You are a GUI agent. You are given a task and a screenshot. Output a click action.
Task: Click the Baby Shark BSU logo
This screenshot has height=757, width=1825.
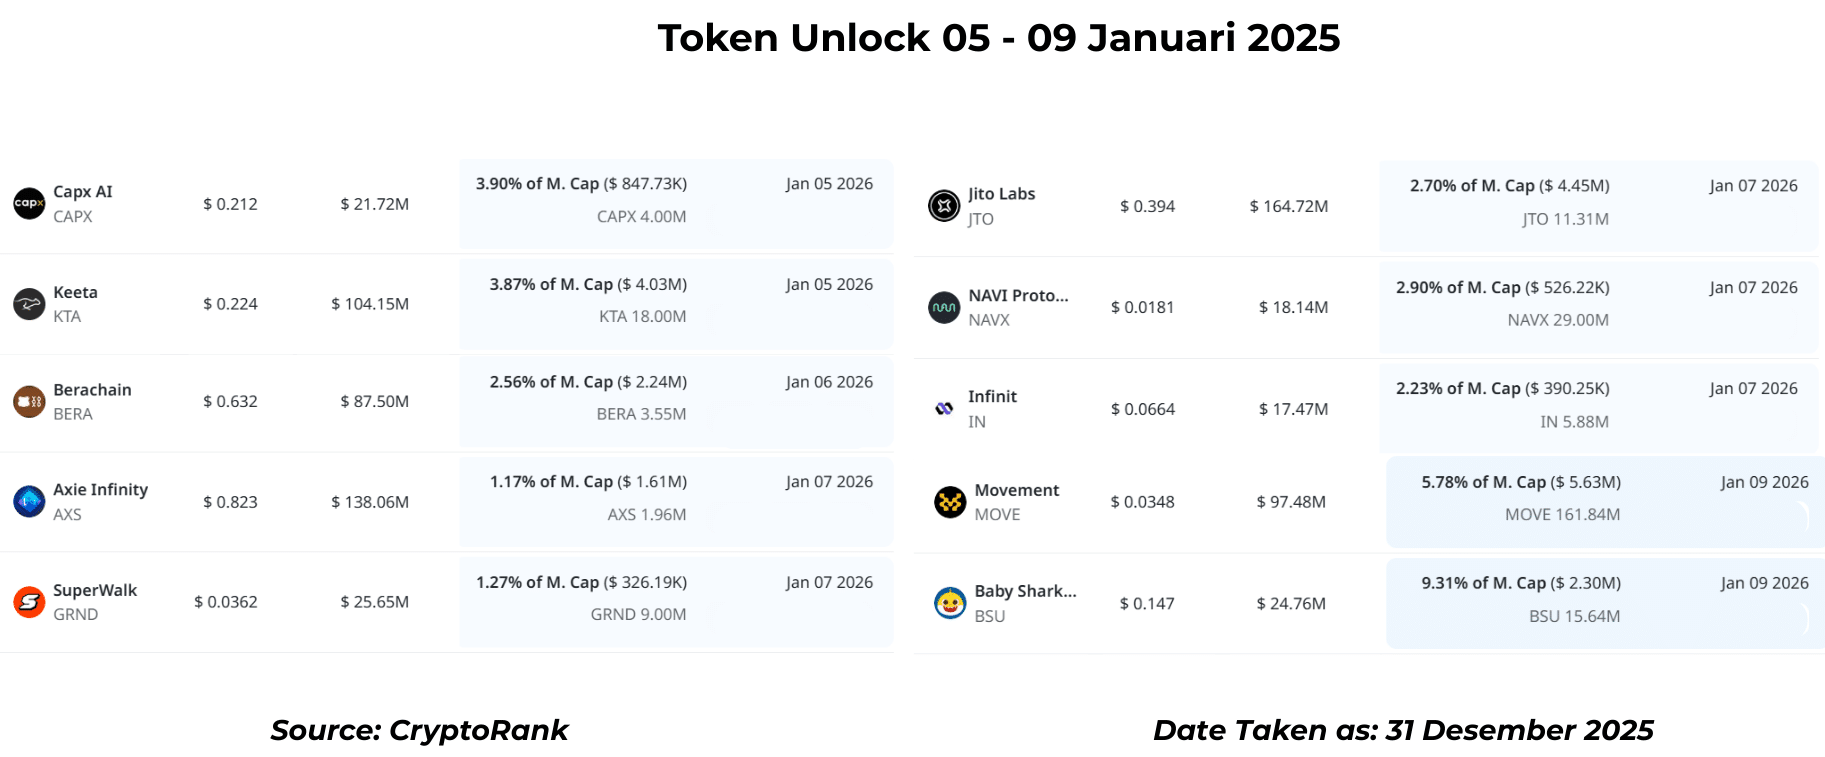pyautogui.click(x=950, y=603)
